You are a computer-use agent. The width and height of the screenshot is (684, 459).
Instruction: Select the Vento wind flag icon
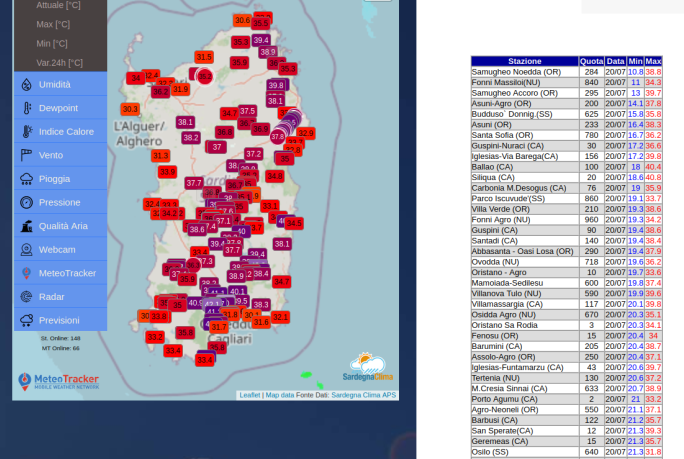click(27, 155)
